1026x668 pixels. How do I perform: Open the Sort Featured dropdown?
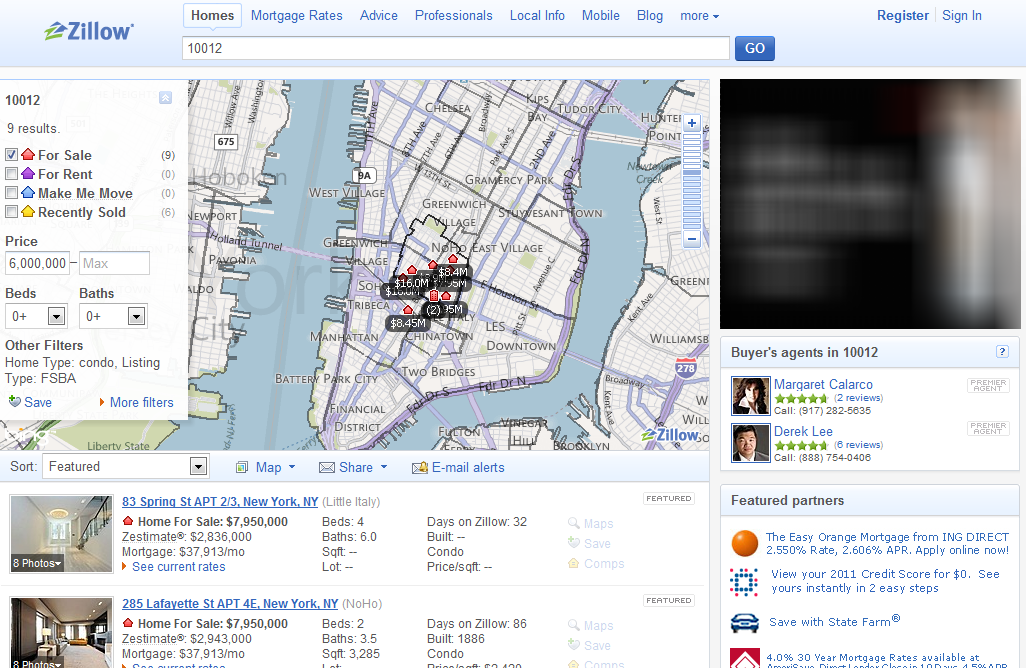[197, 467]
